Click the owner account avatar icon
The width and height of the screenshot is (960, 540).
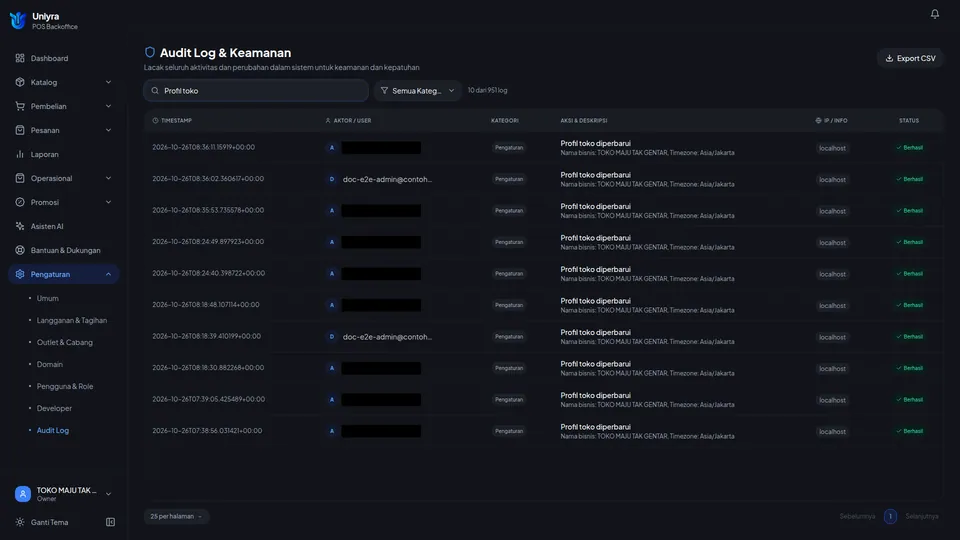(x=23, y=493)
